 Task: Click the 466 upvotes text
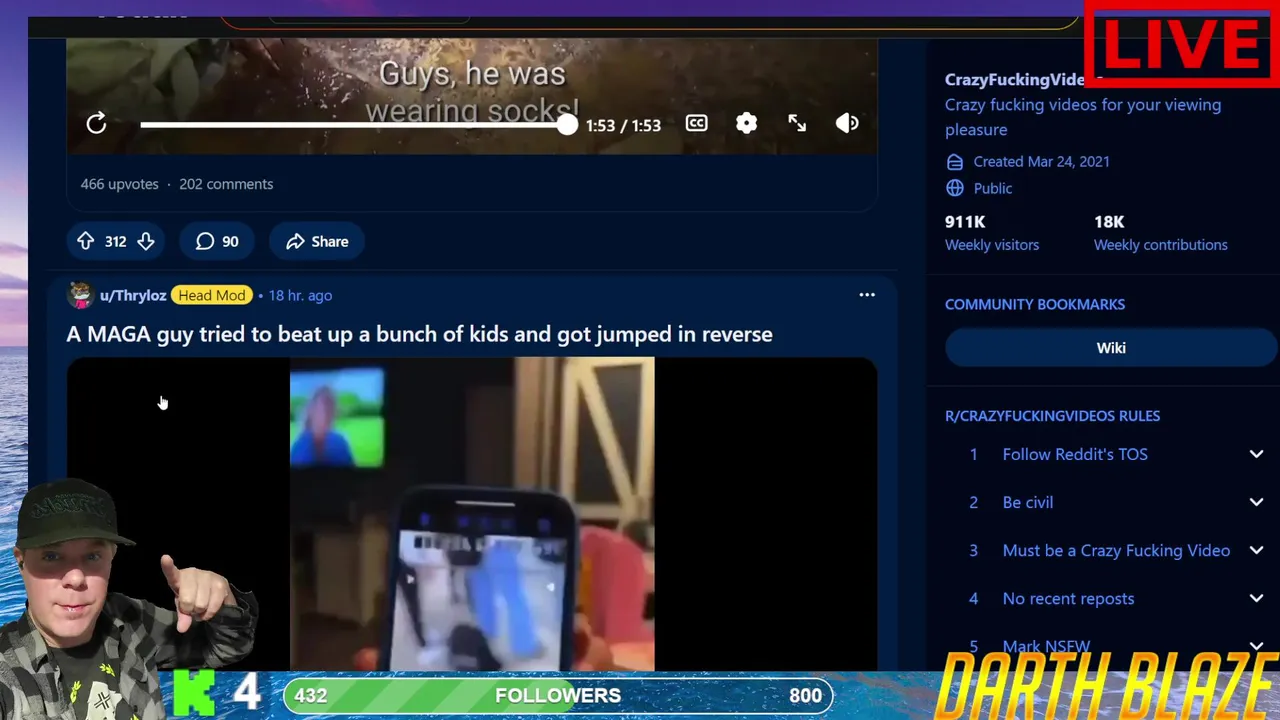[119, 184]
